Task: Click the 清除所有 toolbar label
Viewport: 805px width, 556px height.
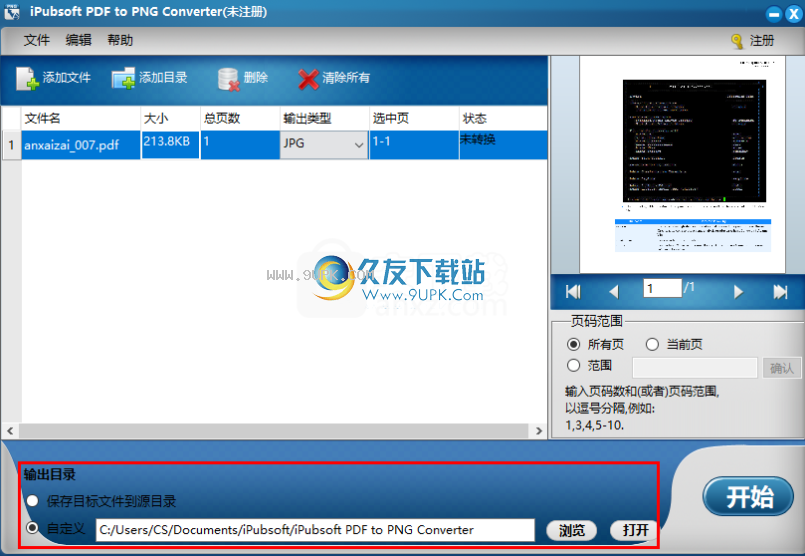Action: 346,78
